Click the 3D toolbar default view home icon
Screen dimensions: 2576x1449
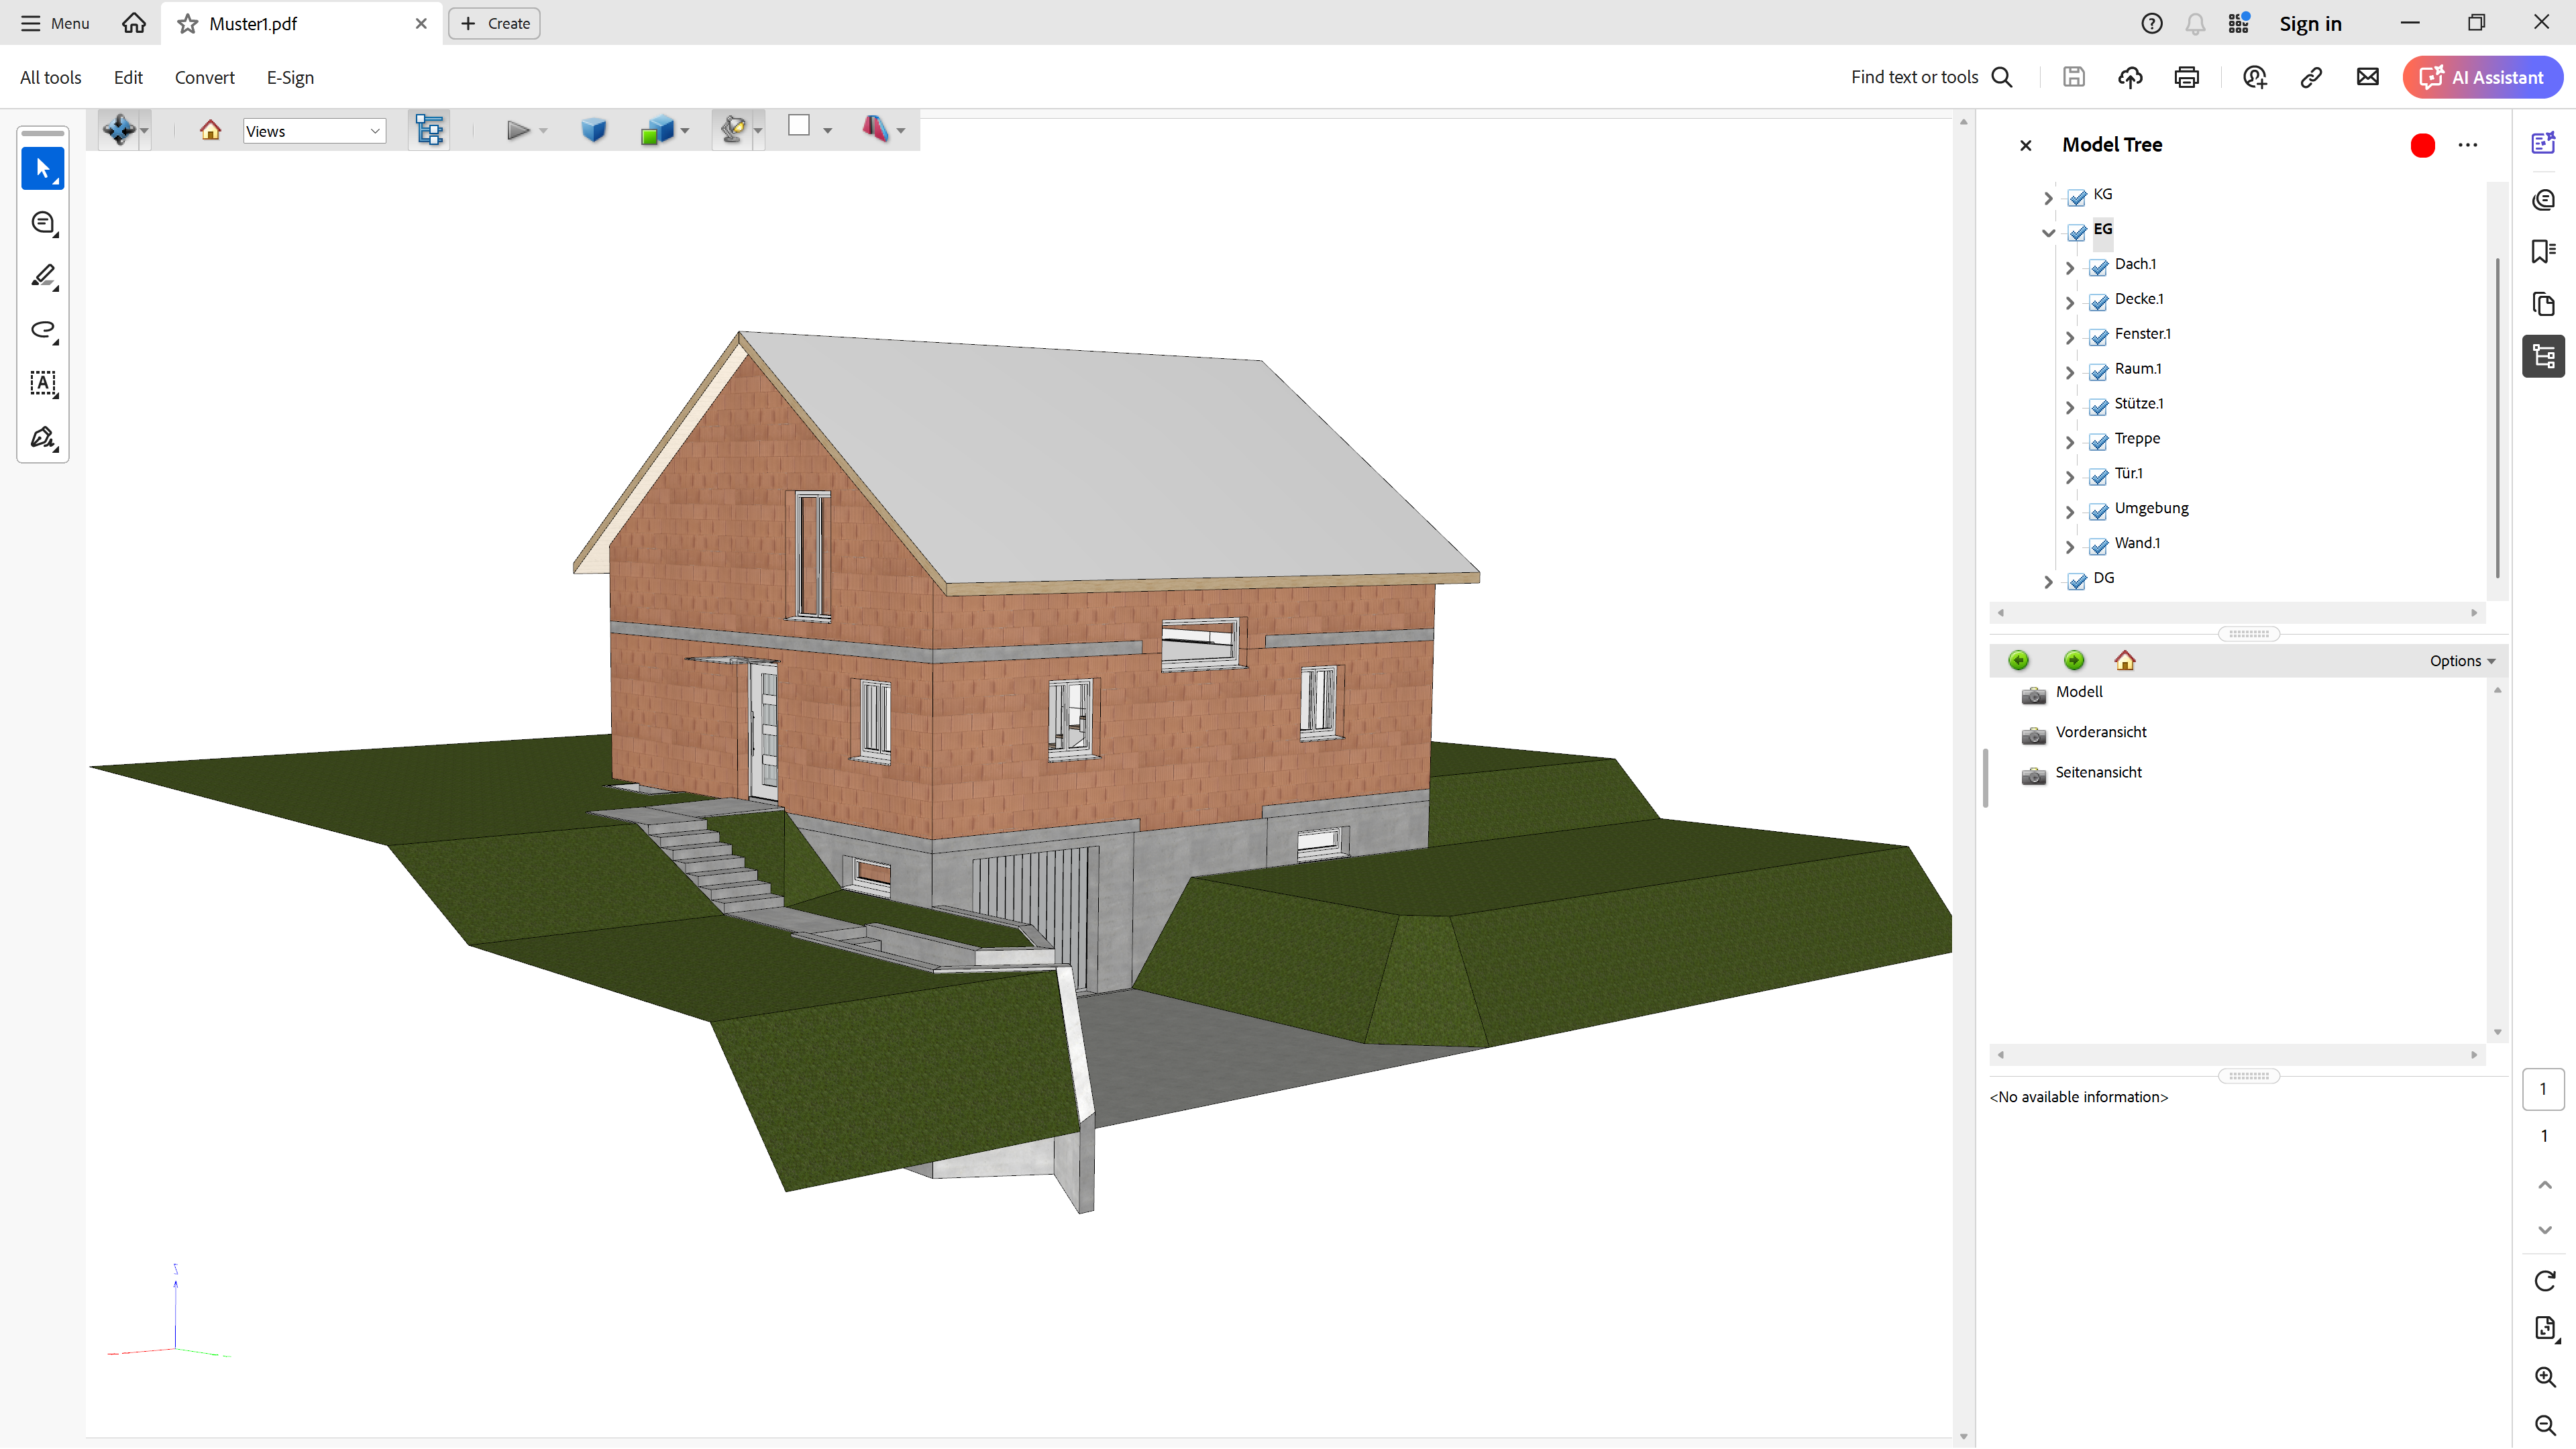point(210,130)
